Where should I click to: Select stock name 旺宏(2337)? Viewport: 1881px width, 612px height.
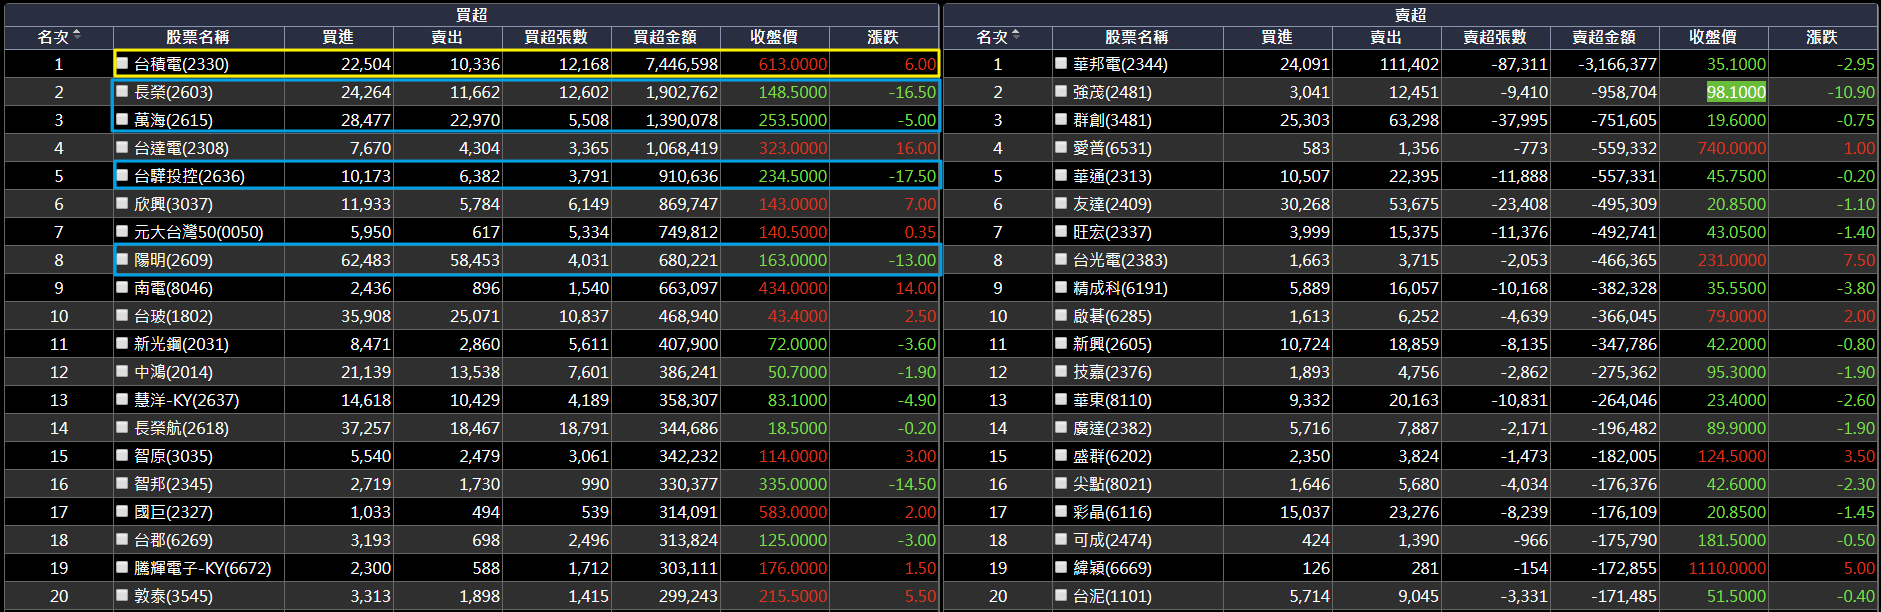[1112, 232]
